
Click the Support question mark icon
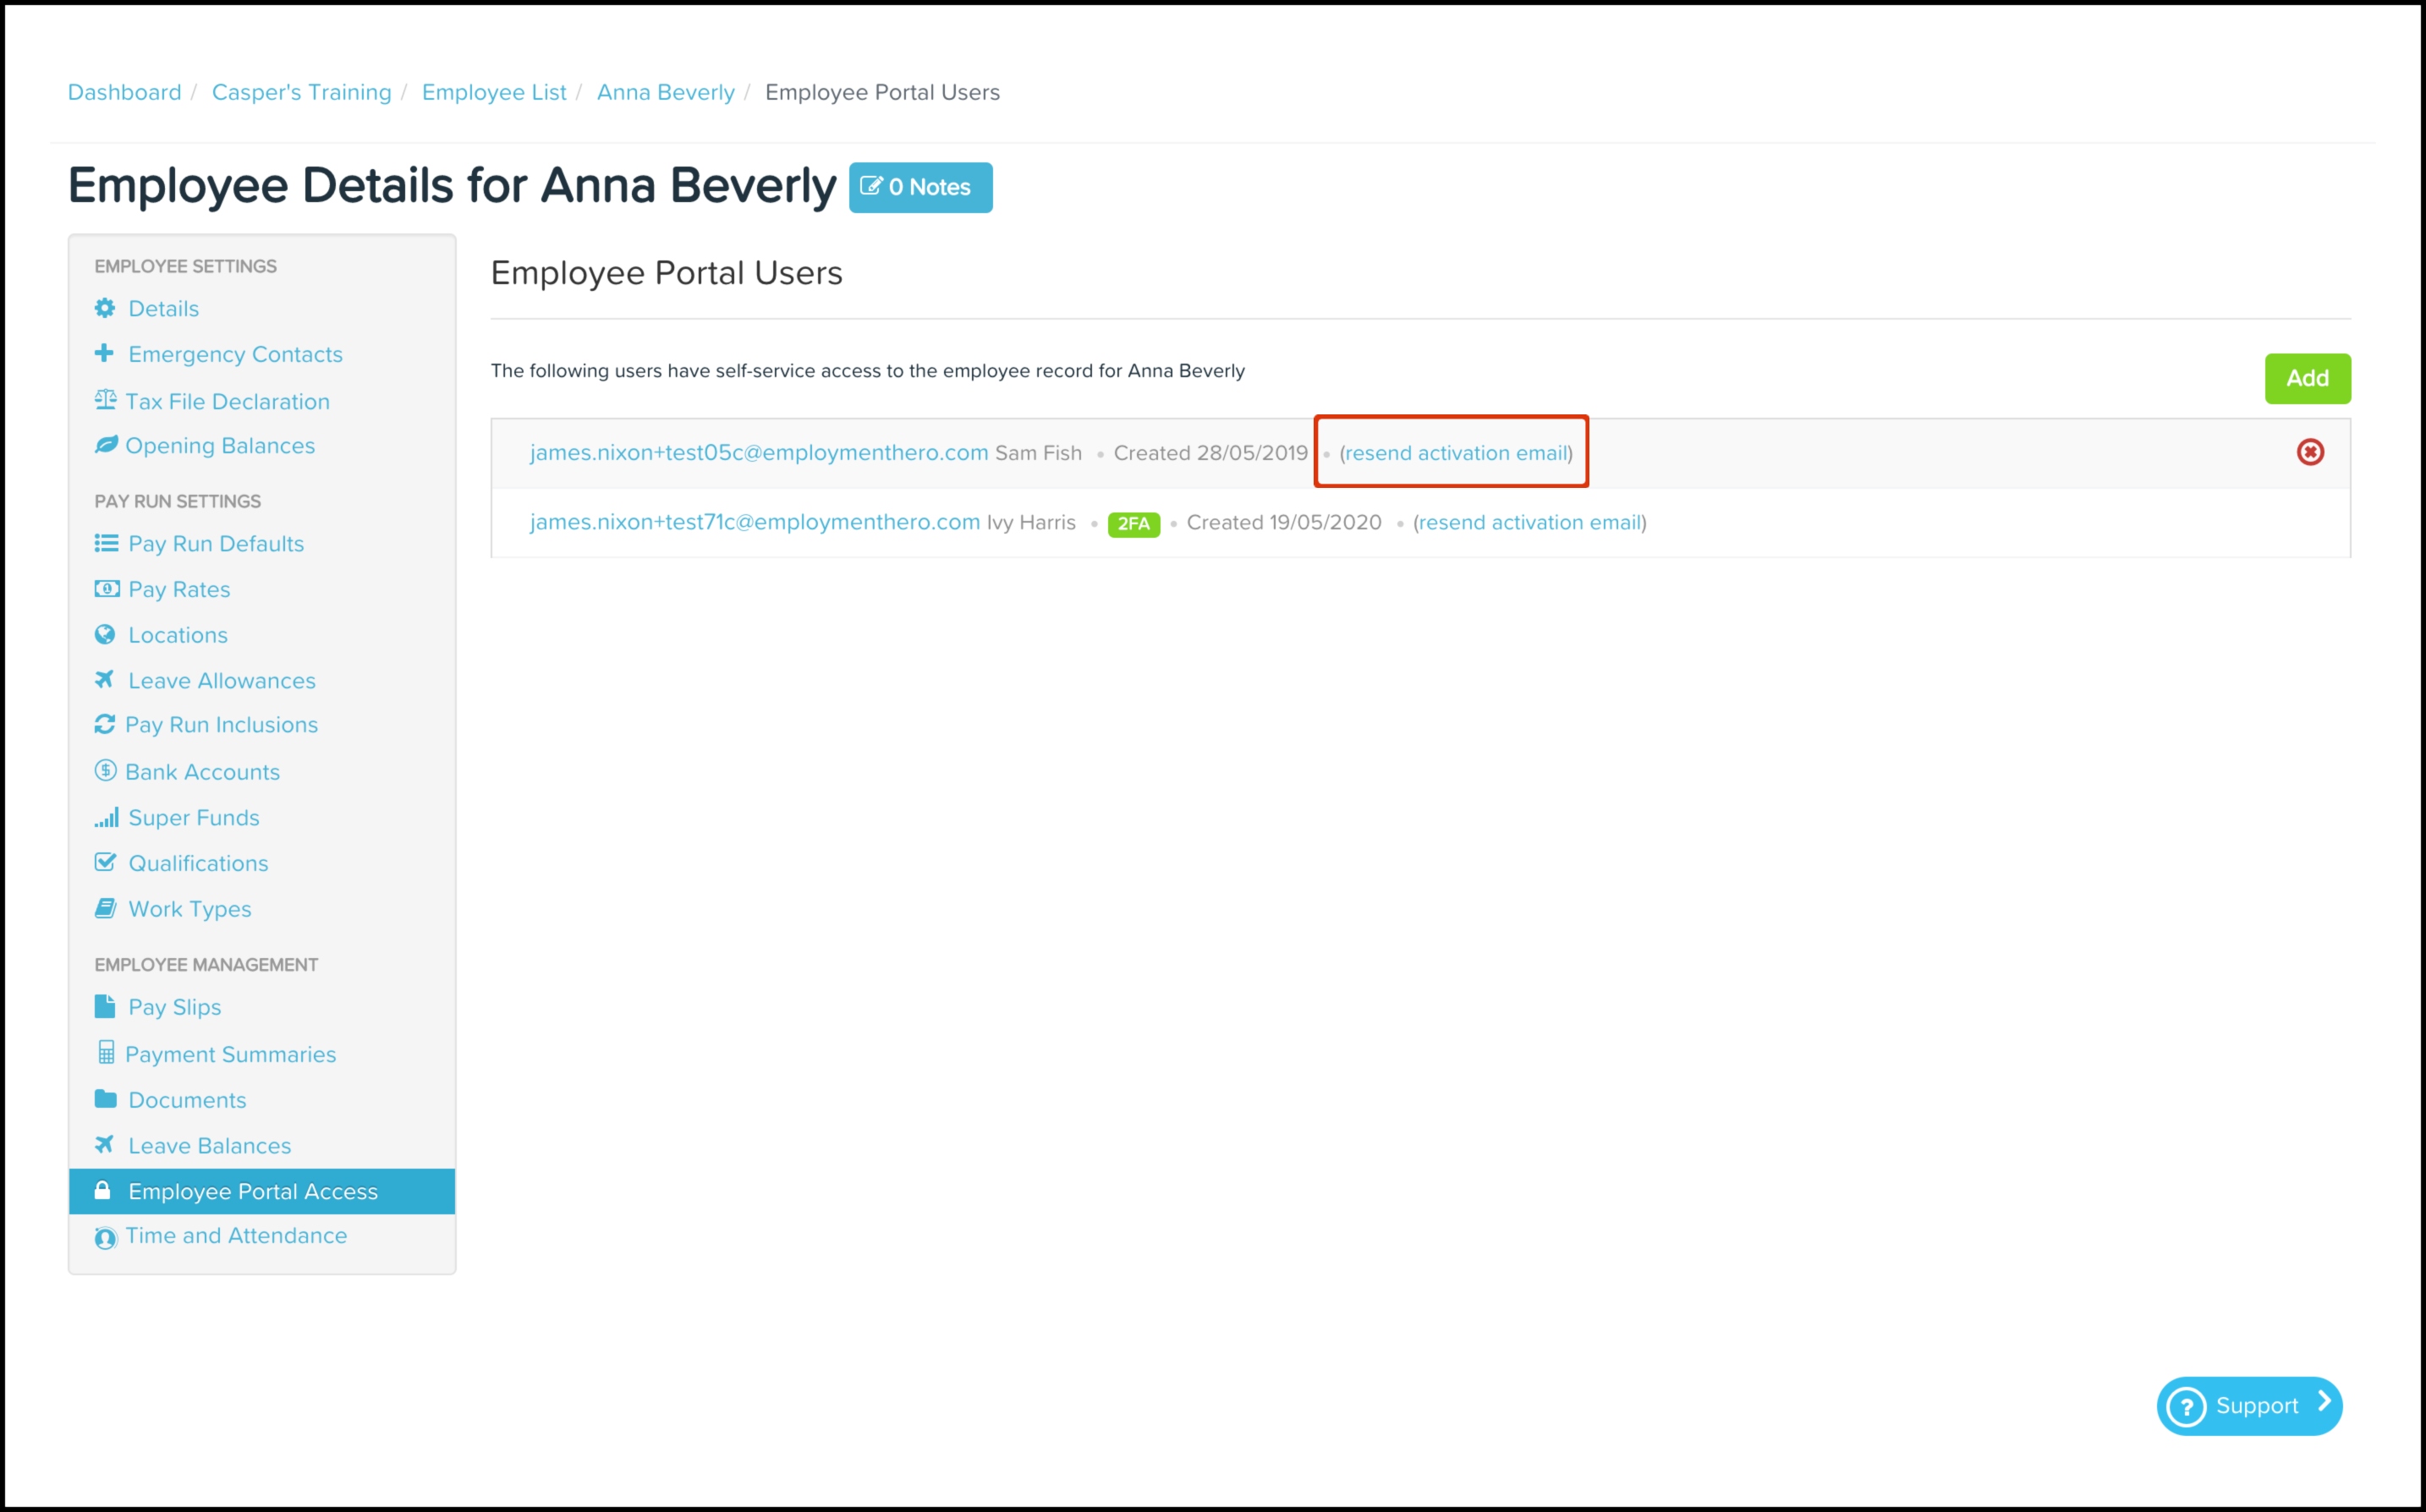pyautogui.click(x=2186, y=1406)
